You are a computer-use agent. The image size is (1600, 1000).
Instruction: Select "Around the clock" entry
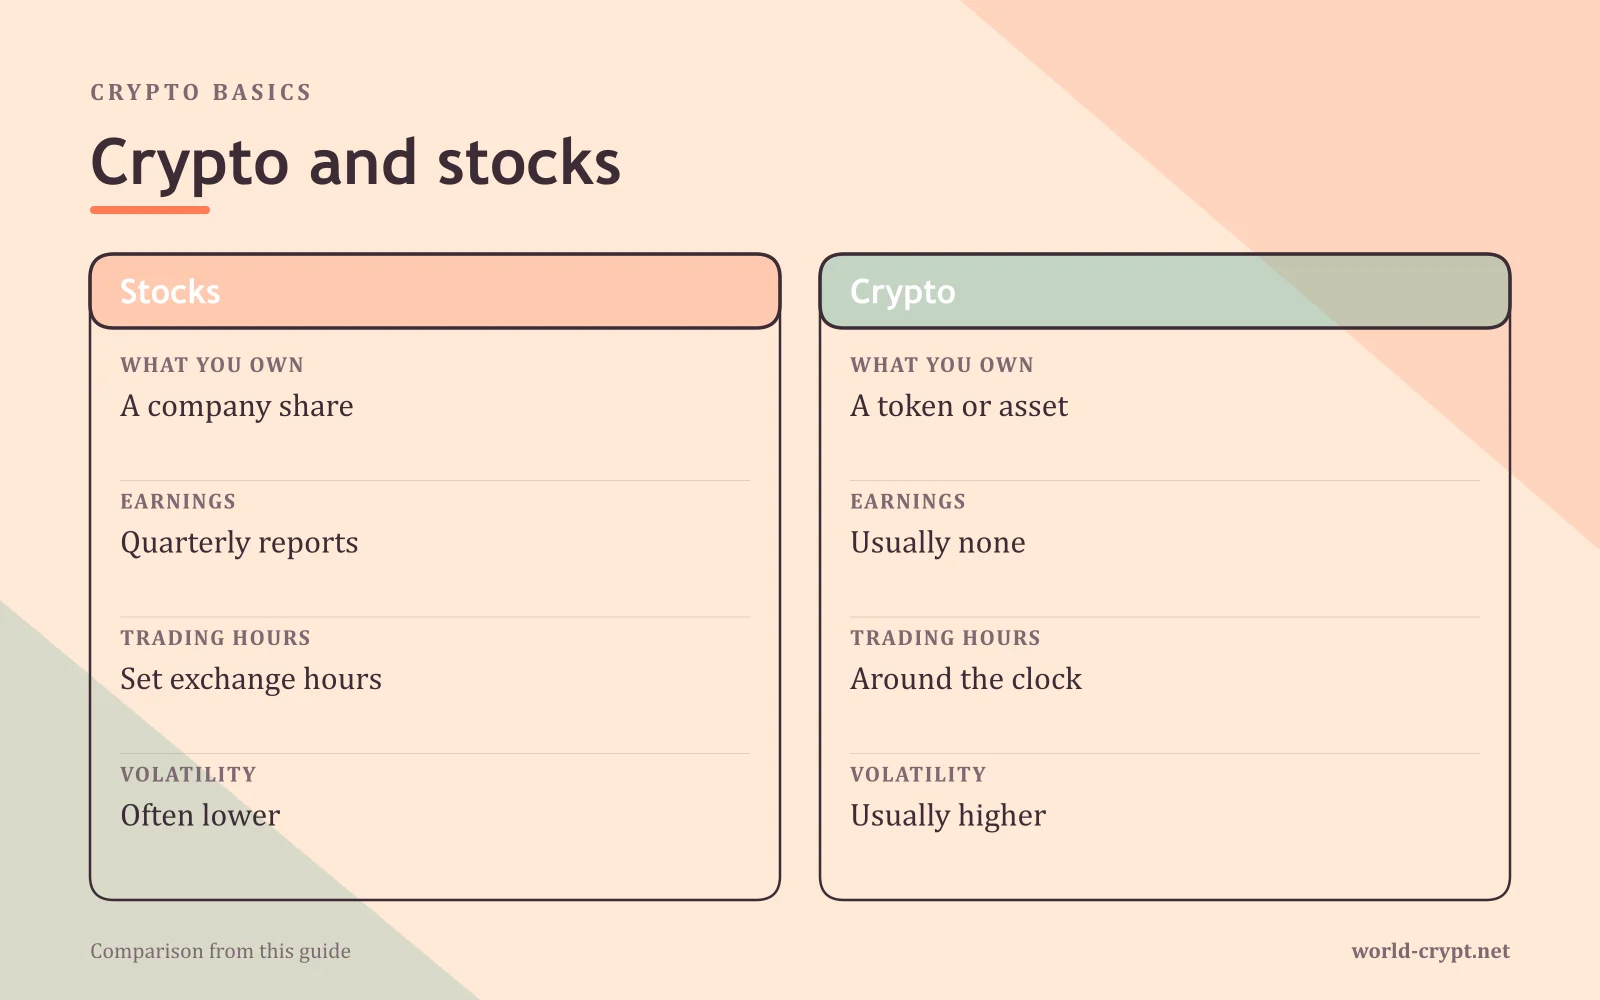coord(966,679)
